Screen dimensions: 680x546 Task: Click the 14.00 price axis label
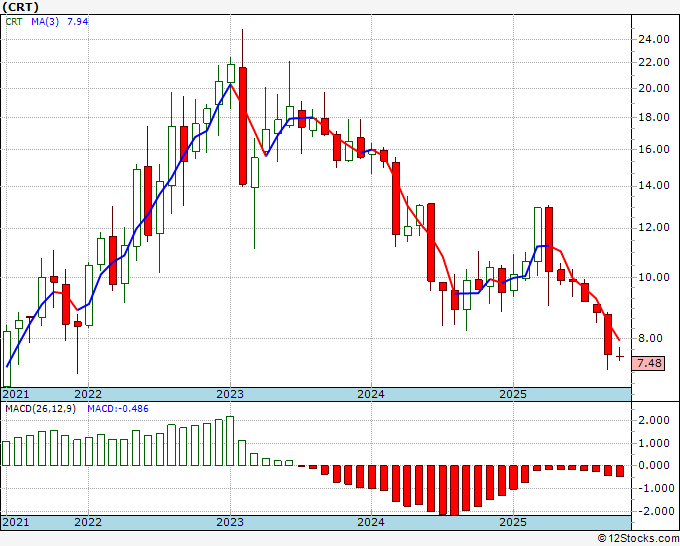[654, 186]
